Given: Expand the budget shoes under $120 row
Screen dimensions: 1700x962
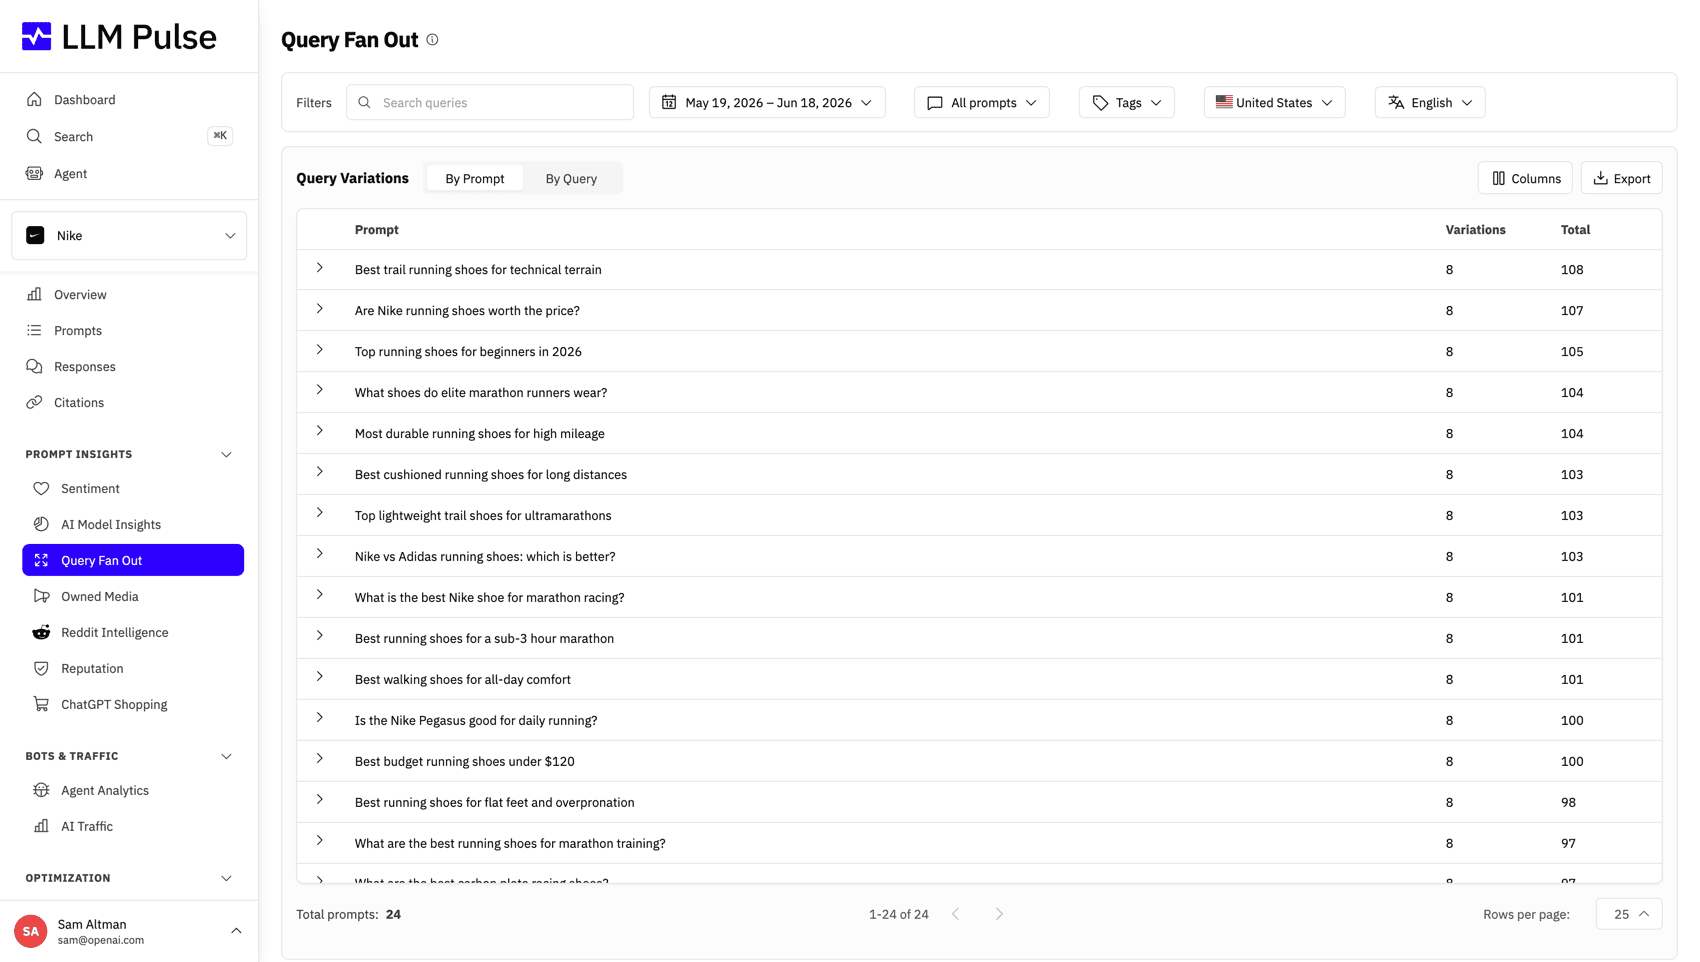Looking at the screenshot, I should [x=320, y=759].
